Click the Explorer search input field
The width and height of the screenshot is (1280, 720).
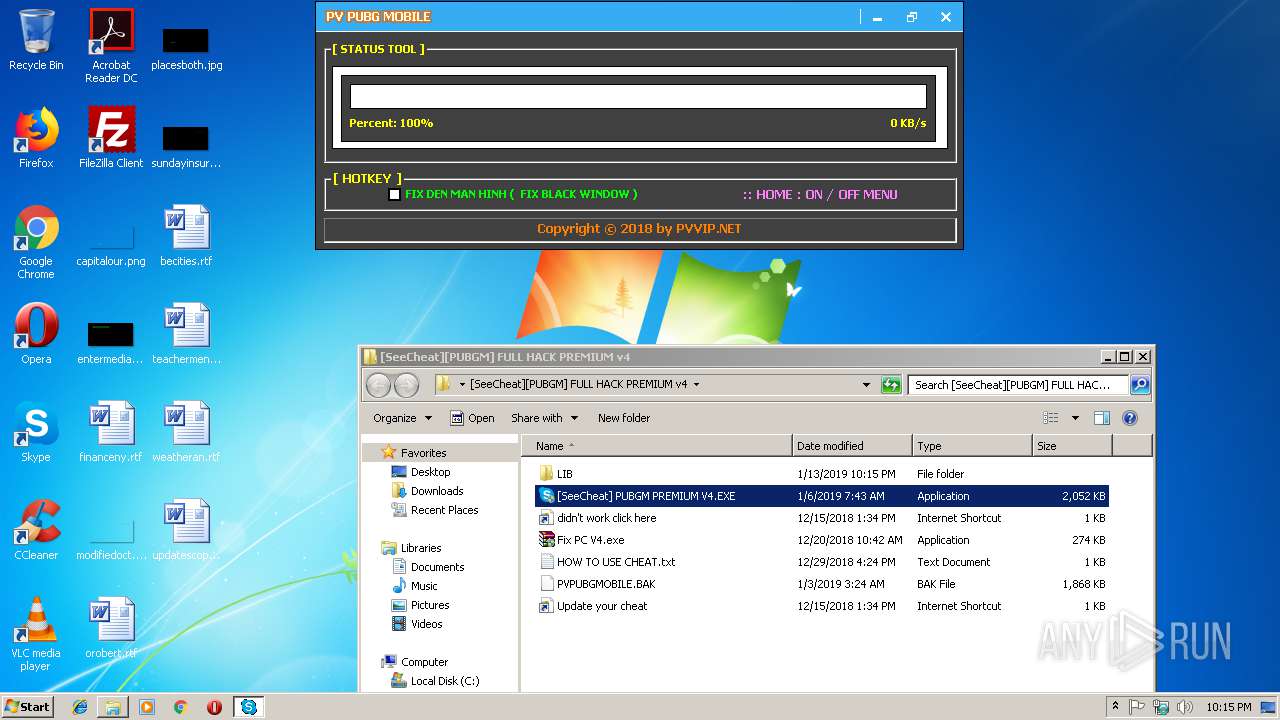click(1019, 385)
